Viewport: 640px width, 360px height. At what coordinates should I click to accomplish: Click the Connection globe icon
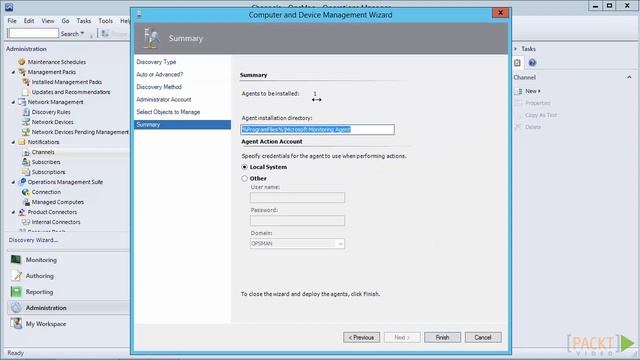[26, 192]
